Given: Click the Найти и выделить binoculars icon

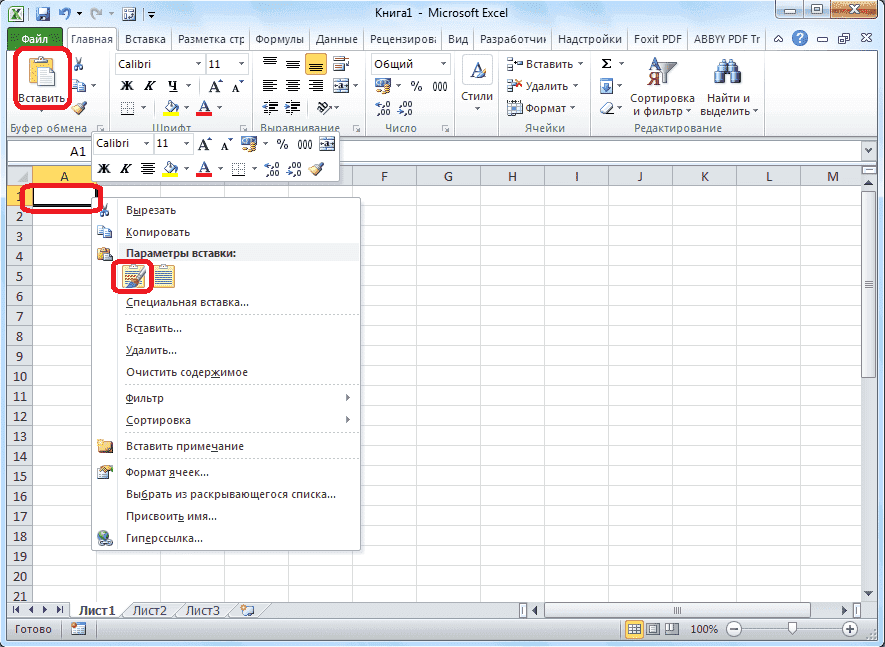Looking at the screenshot, I should [725, 72].
